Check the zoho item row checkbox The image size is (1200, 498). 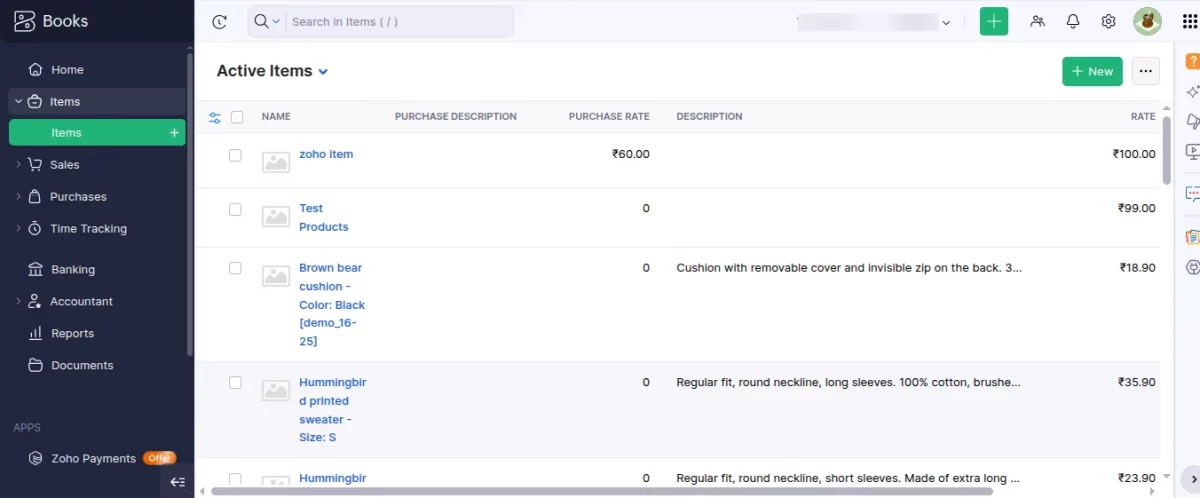point(235,155)
